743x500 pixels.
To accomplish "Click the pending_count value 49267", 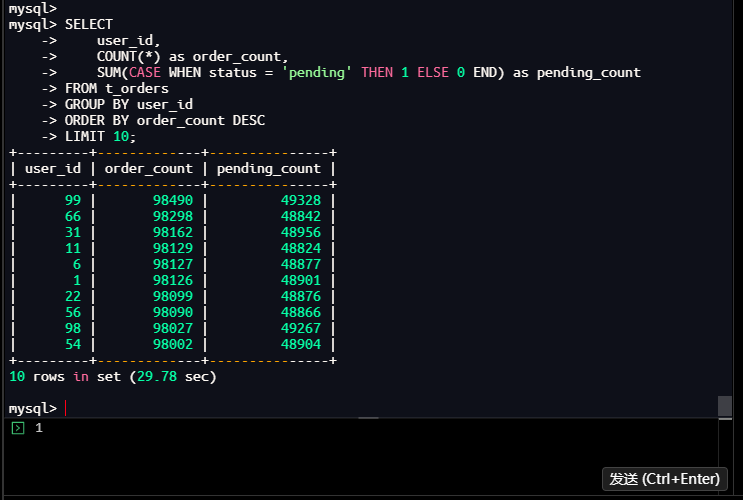I will [301, 328].
